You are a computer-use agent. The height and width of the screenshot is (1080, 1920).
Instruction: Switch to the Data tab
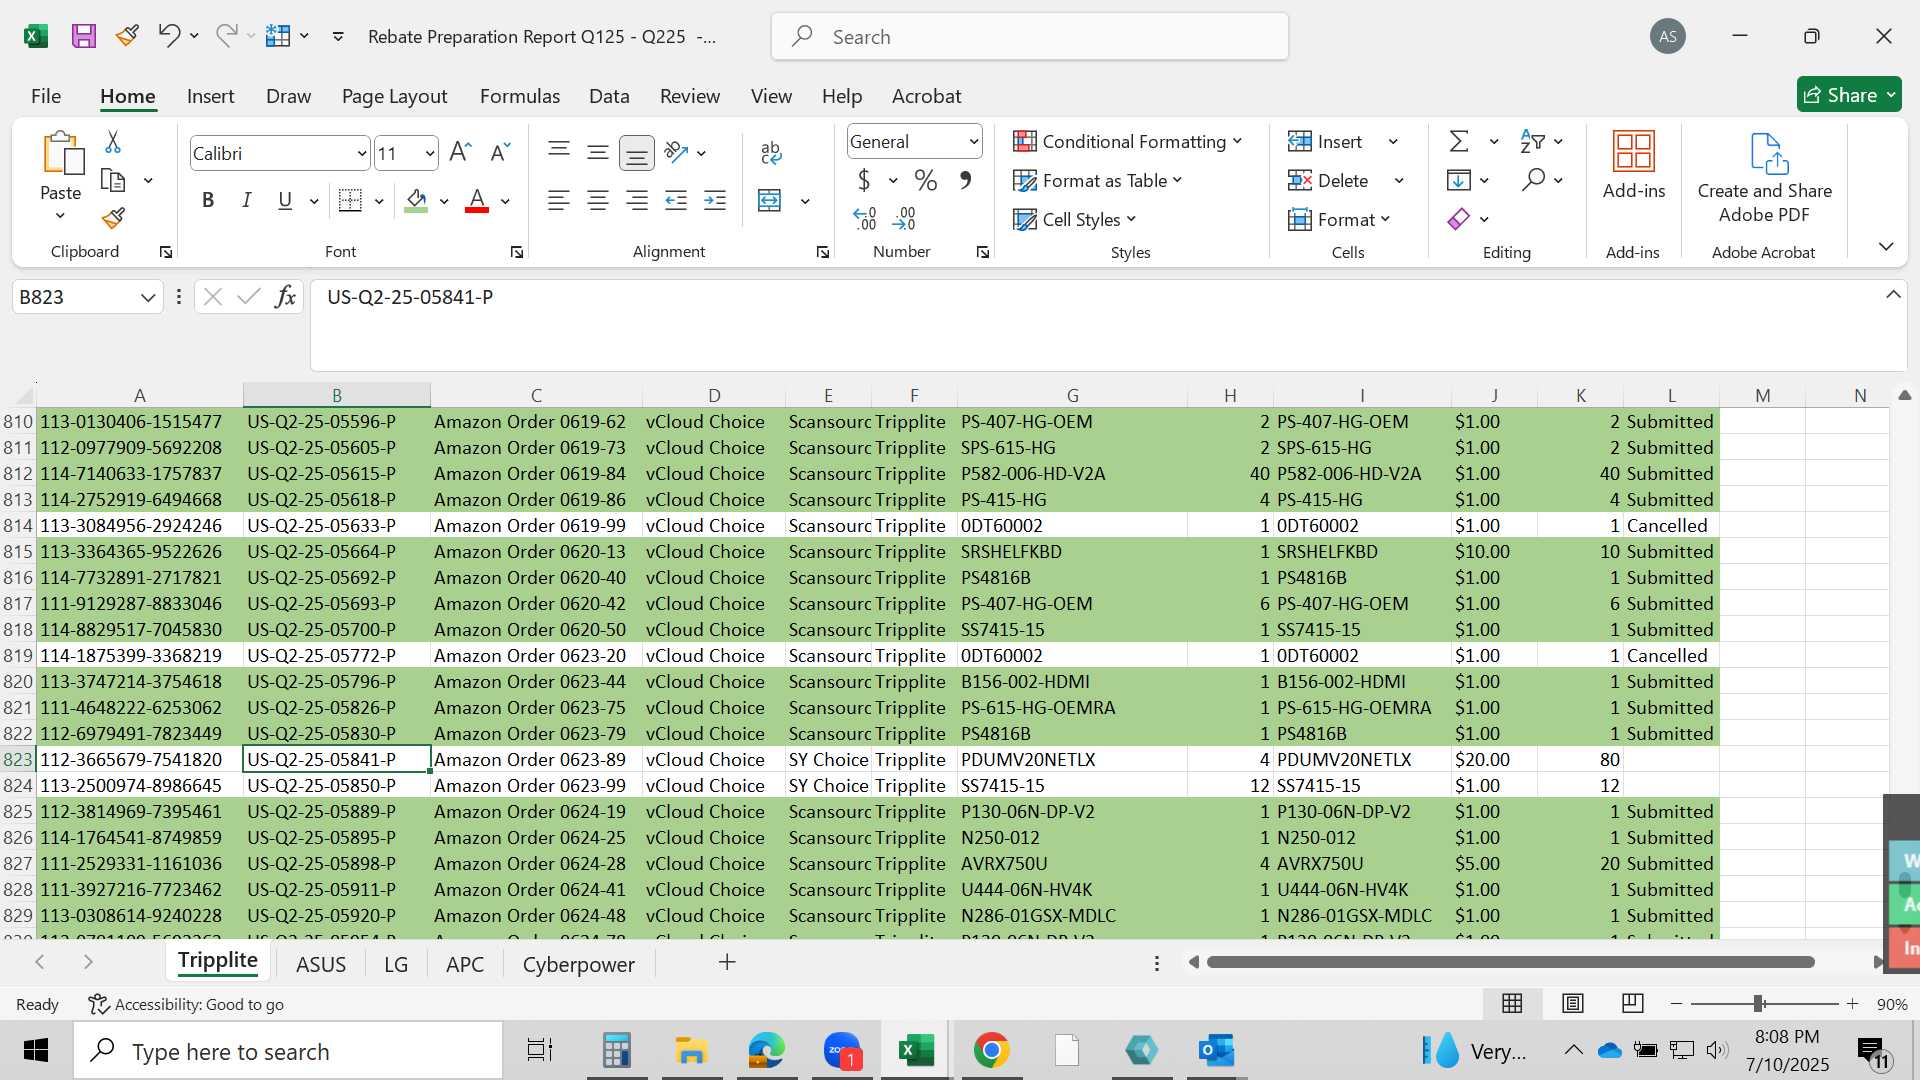point(609,96)
